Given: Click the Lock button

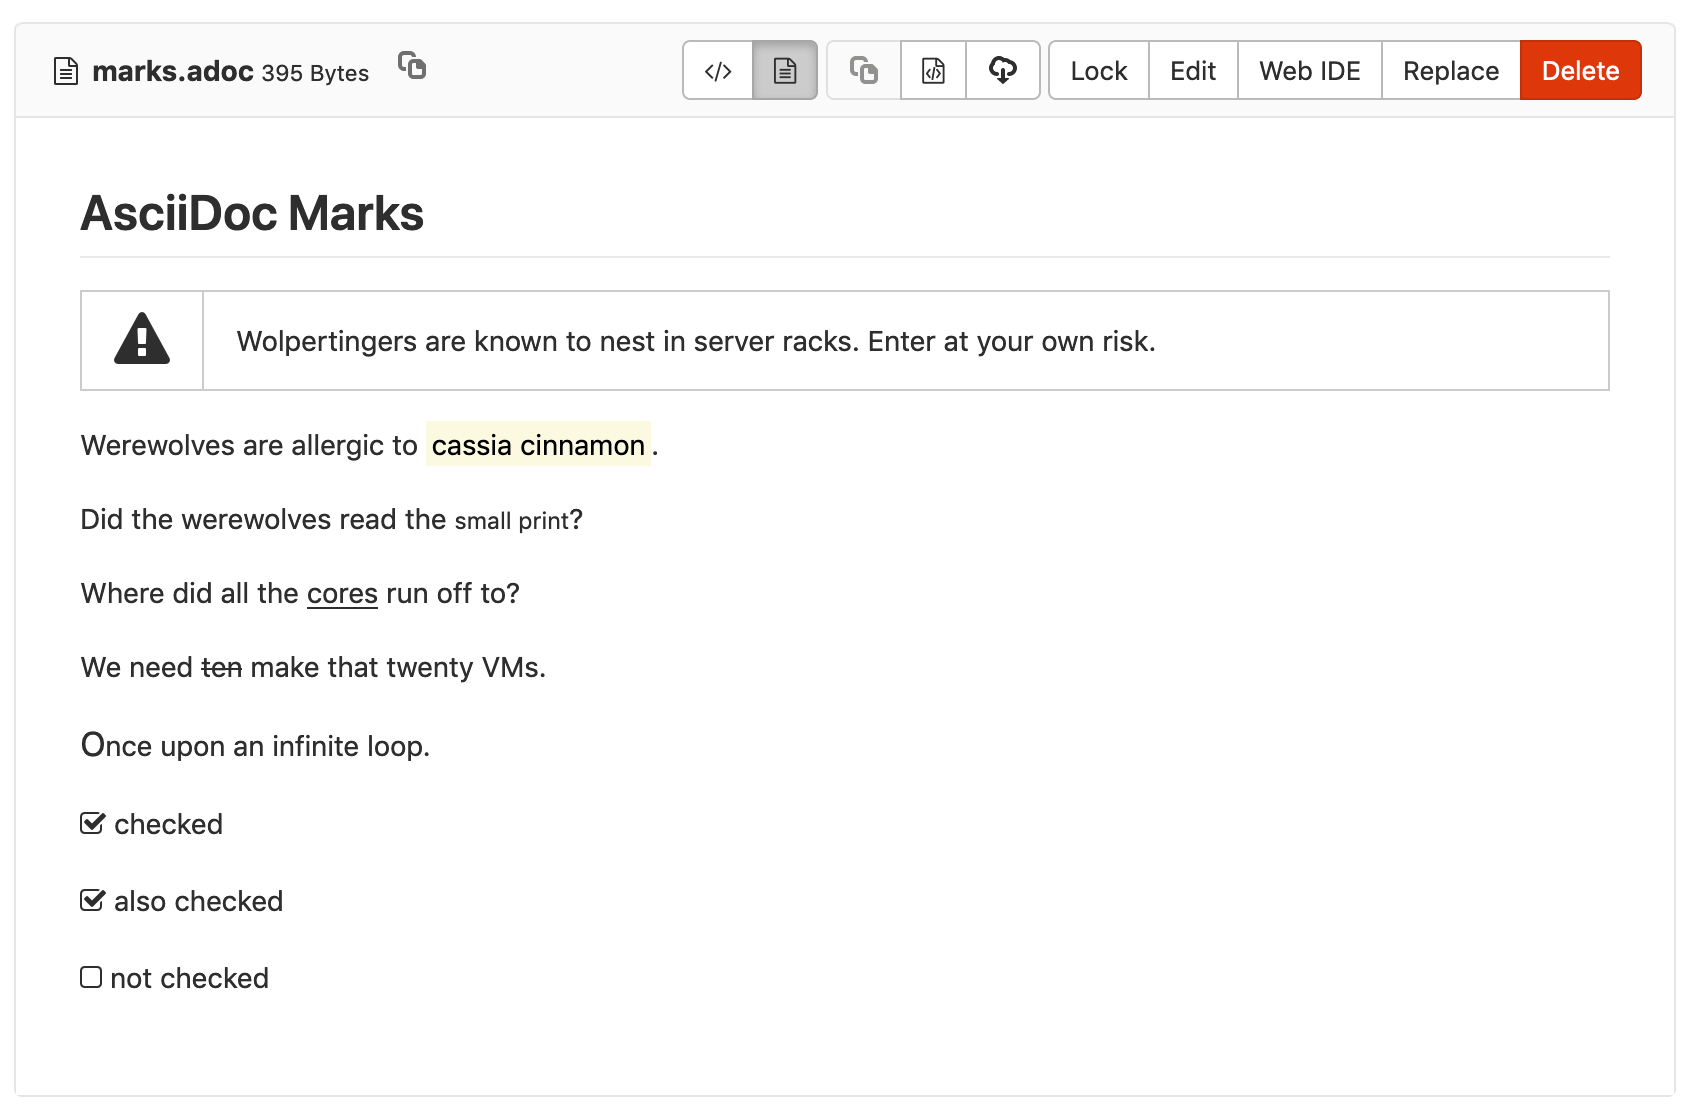Looking at the screenshot, I should 1098,71.
